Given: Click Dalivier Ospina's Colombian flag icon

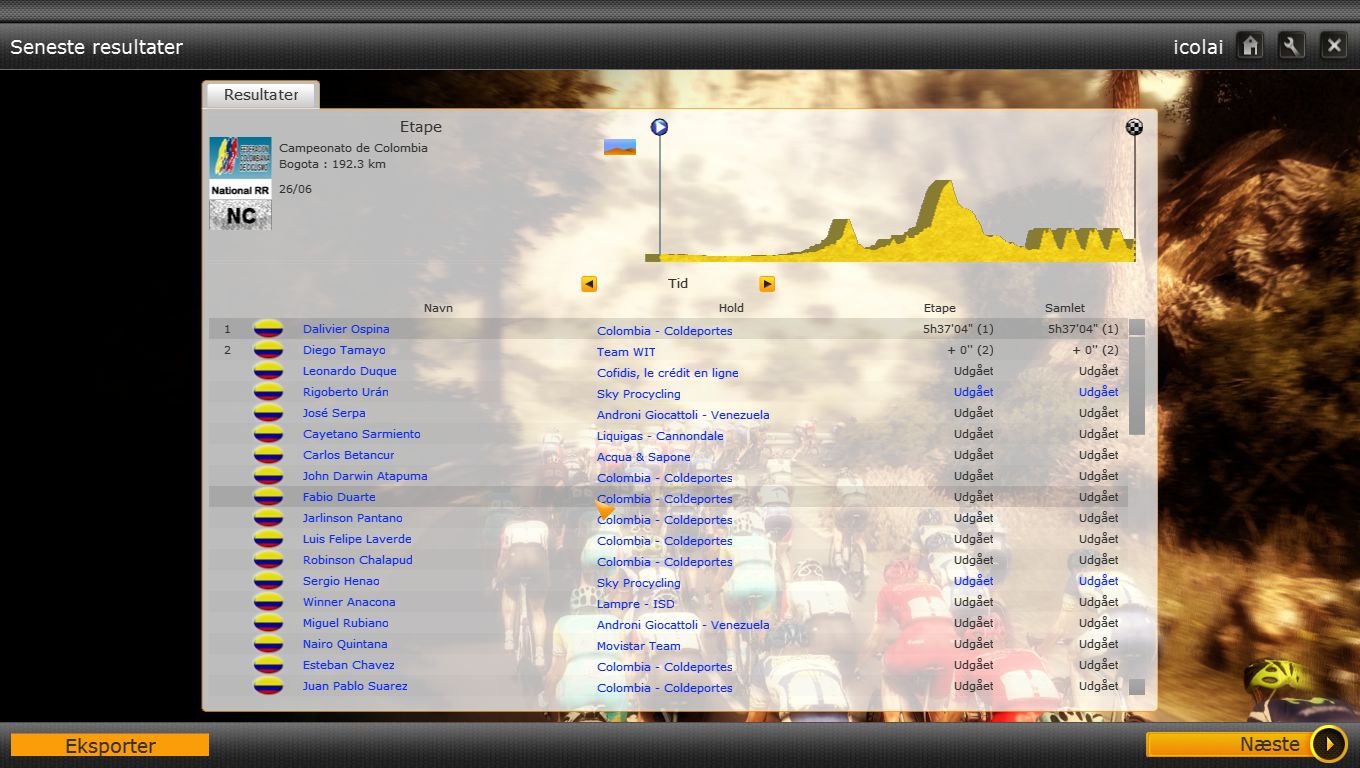Looking at the screenshot, I should point(268,329).
